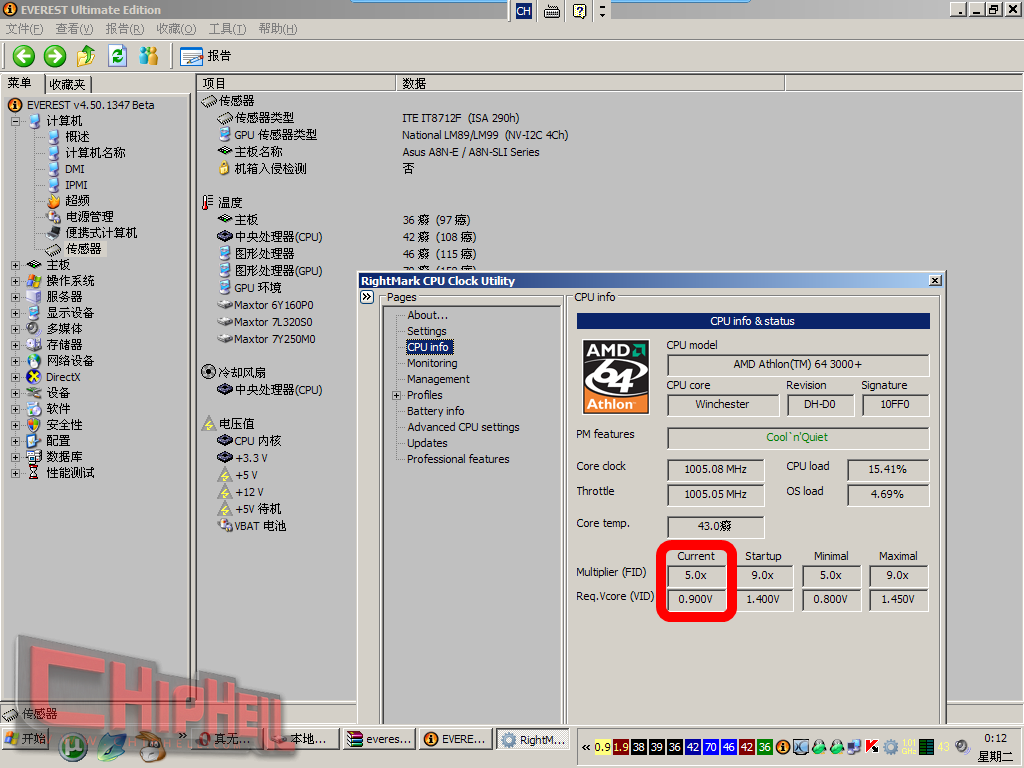Open the Updates page in RightMark
1024x768 pixels.
[427, 443]
